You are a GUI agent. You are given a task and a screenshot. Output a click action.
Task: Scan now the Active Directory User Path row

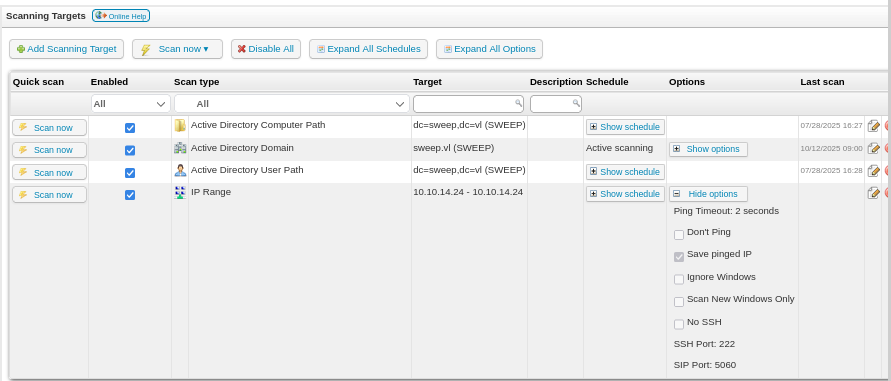49,172
